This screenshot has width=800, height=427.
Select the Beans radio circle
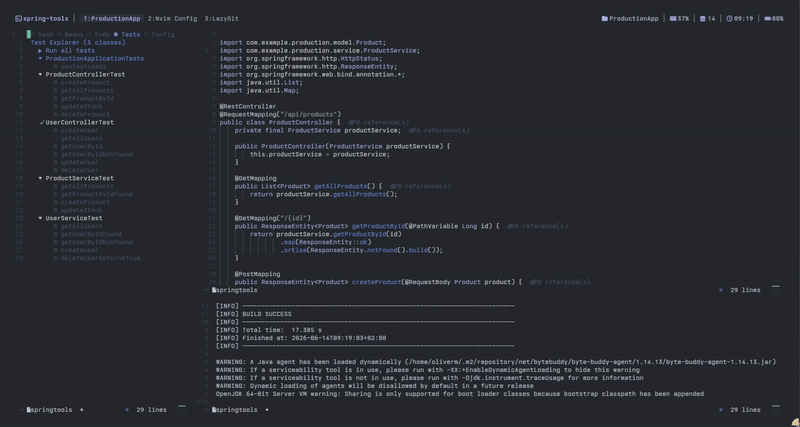(x=59, y=35)
